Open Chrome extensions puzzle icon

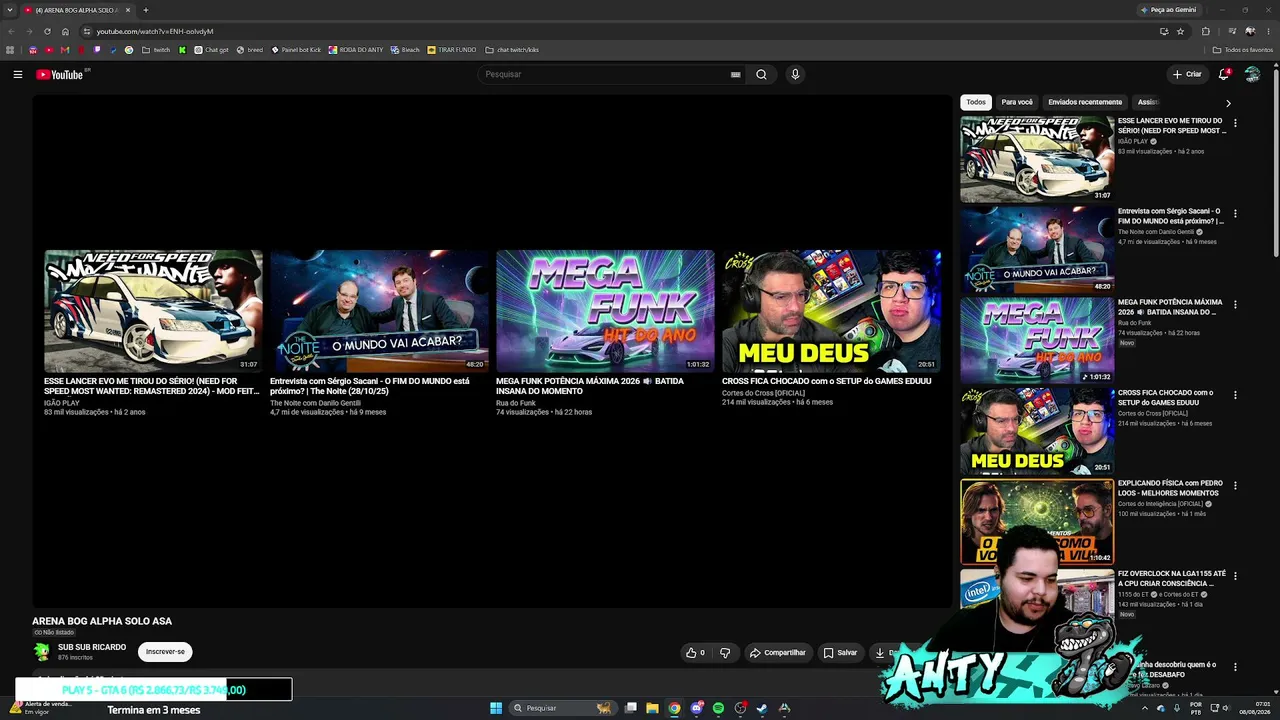click(1205, 31)
